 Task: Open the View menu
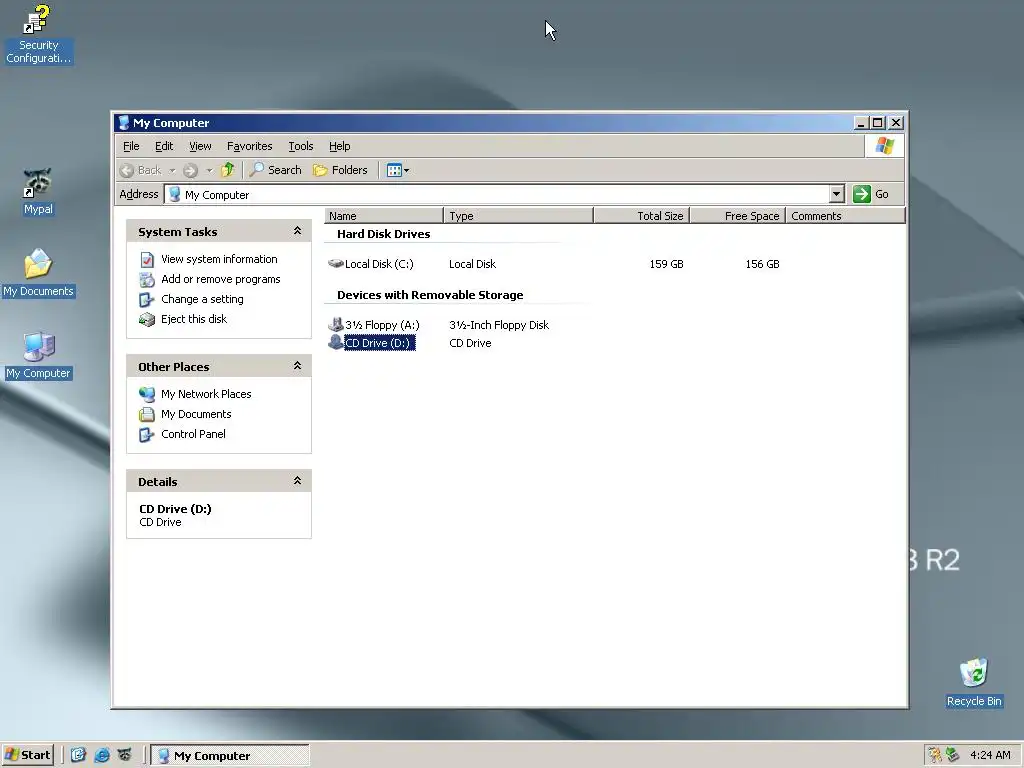click(x=200, y=146)
